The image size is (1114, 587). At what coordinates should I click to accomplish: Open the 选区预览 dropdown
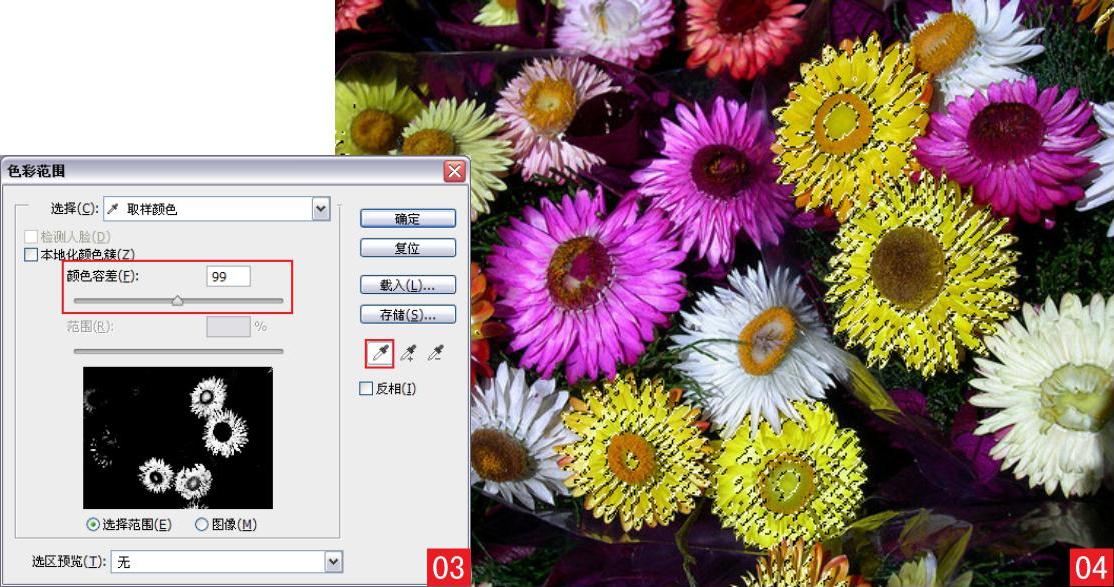pos(227,562)
